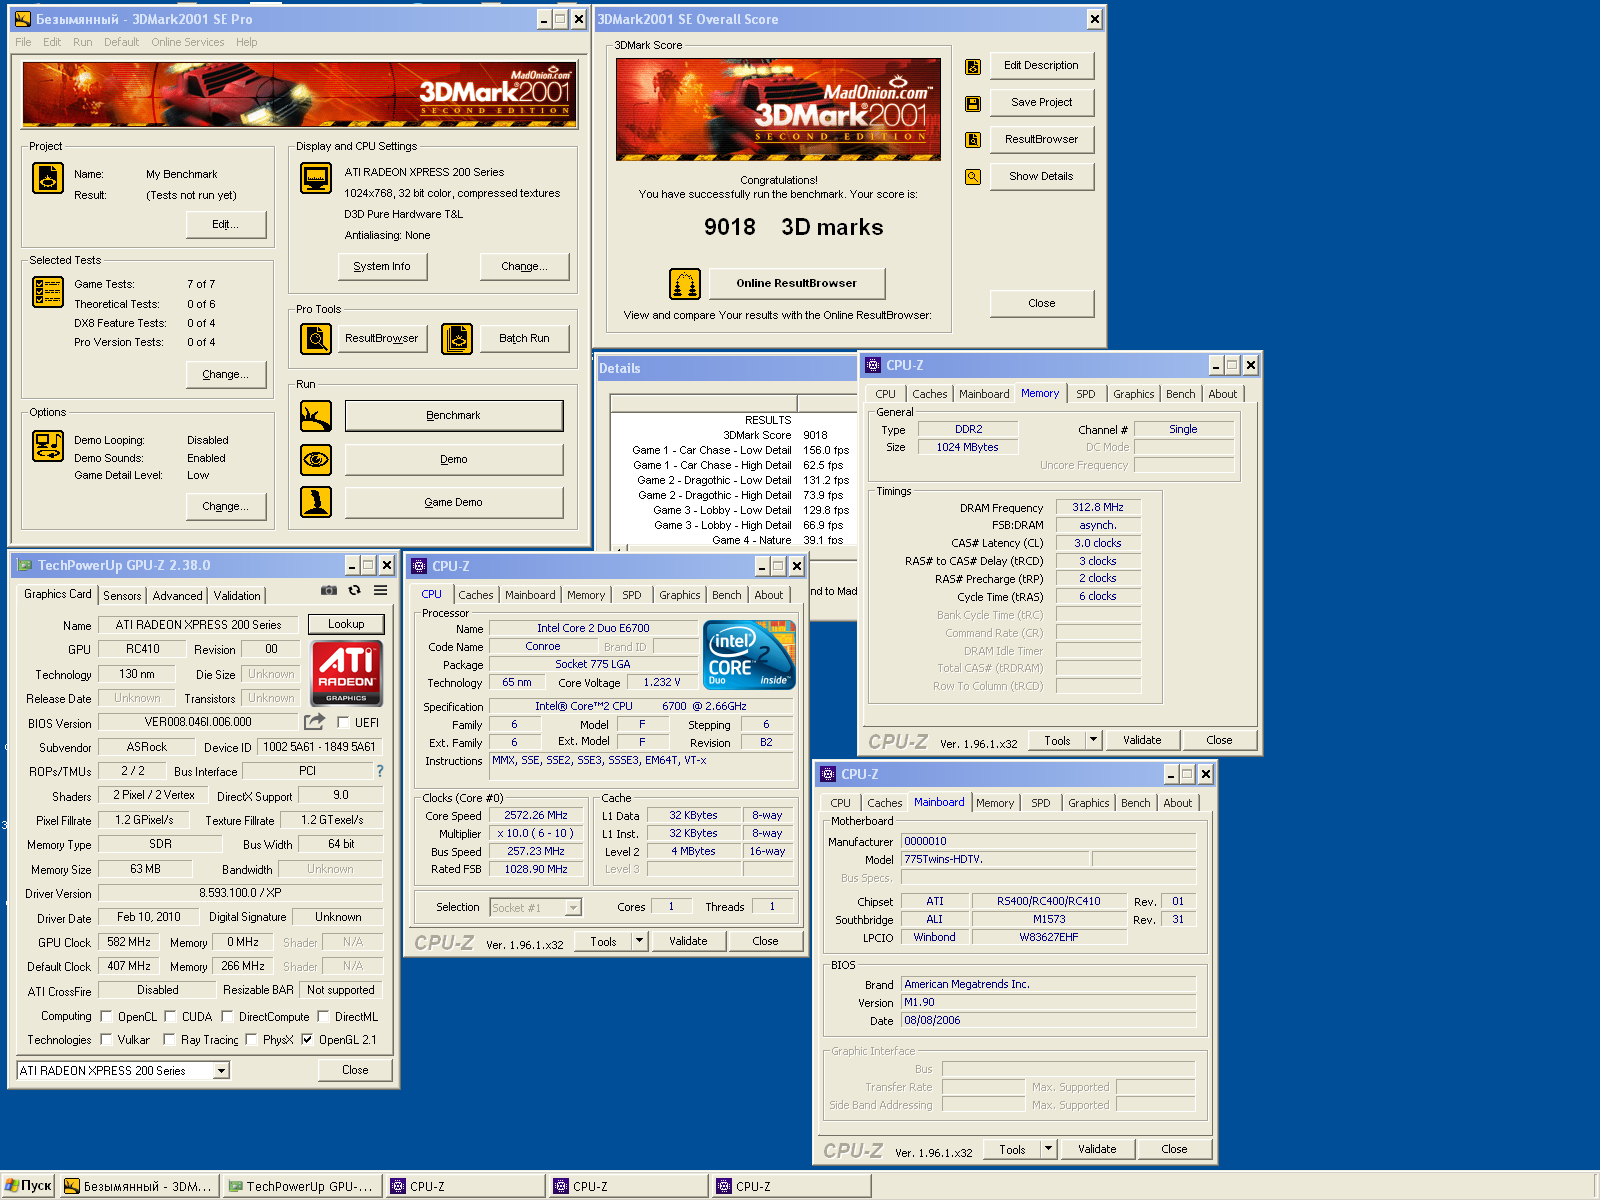Image resolution: width=1600 pixels, height=1200 pixels.
Task: Click the BIOS export share icon in GPU-Z
Action: point(315,721)
